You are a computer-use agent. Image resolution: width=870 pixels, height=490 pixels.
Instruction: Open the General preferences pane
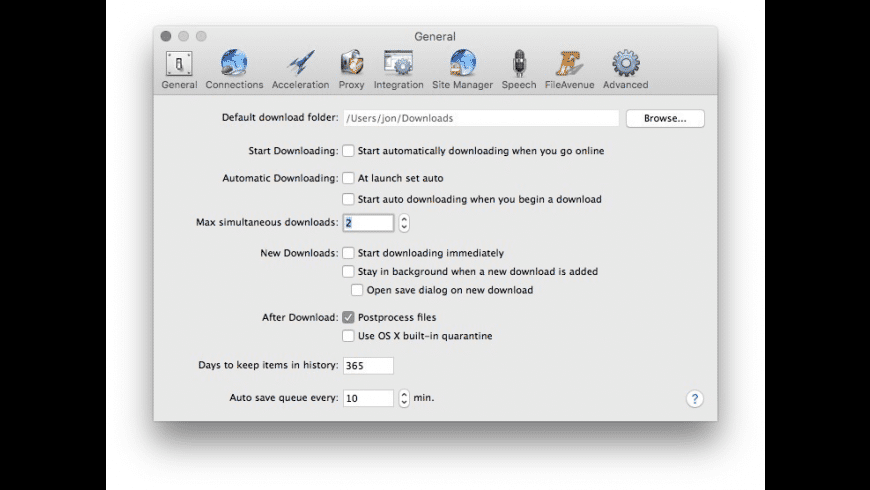(x=179, y=70)
